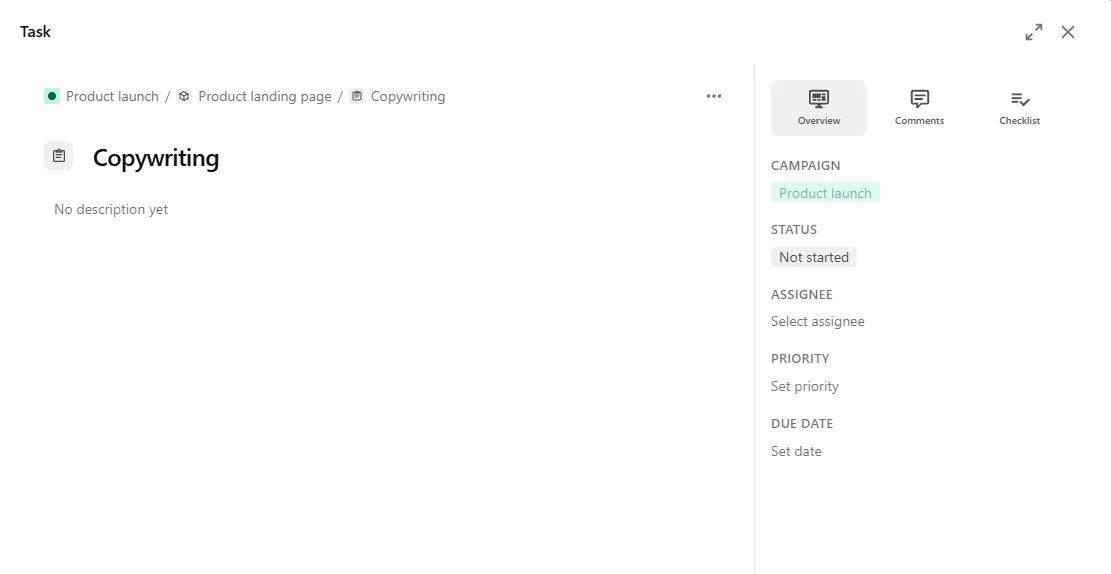Switch to the Overview tab

pyautogui.click(x=818, y=108)
